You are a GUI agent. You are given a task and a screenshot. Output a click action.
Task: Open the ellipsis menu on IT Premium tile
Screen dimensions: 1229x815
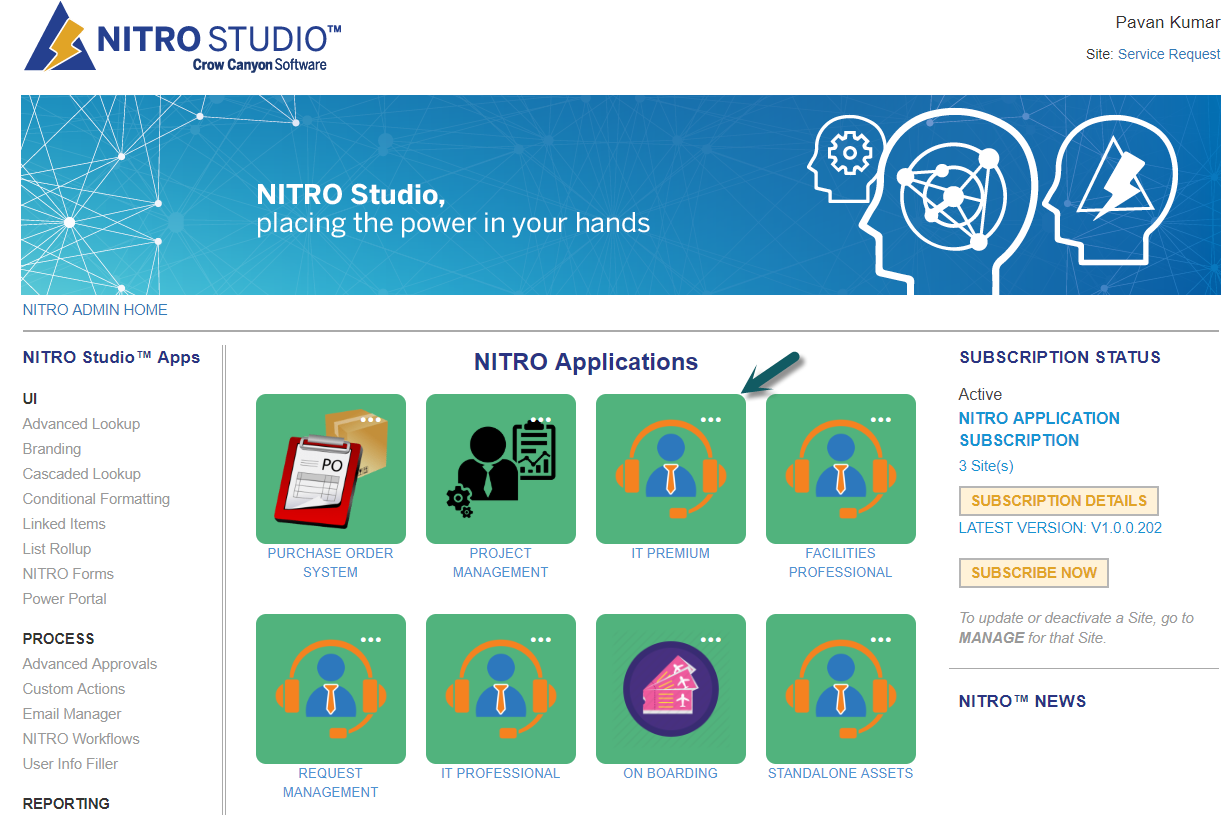711,420
